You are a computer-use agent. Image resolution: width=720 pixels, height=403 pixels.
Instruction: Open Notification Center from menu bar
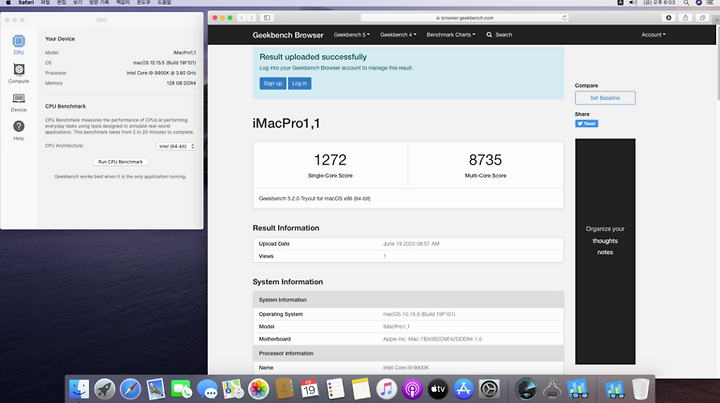[710, 3]
